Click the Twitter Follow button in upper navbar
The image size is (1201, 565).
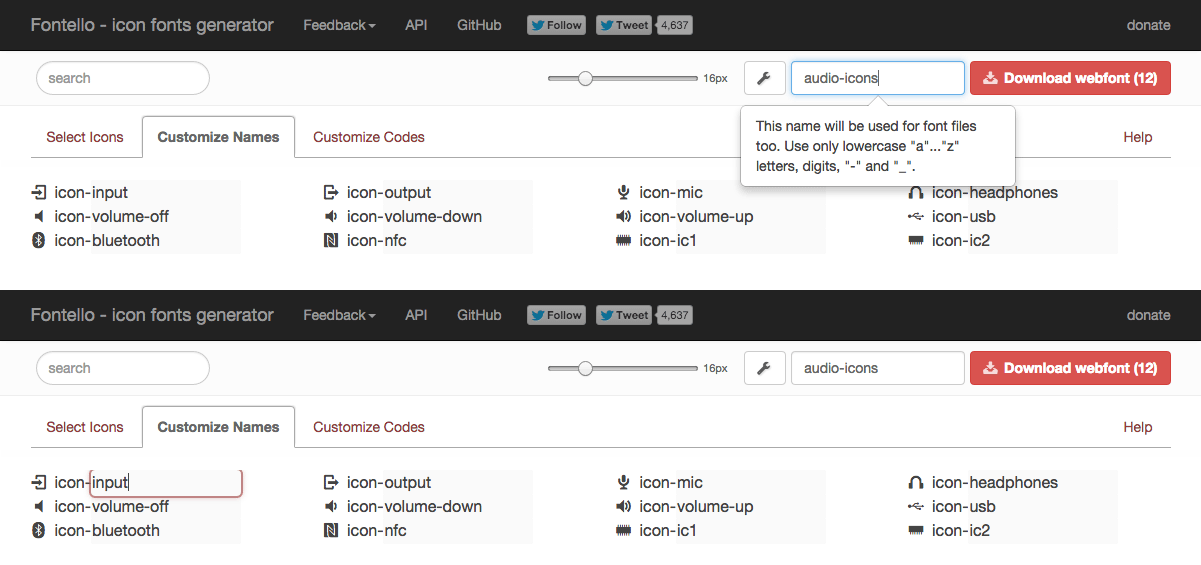pyautogui.click(x=556, y=25)
